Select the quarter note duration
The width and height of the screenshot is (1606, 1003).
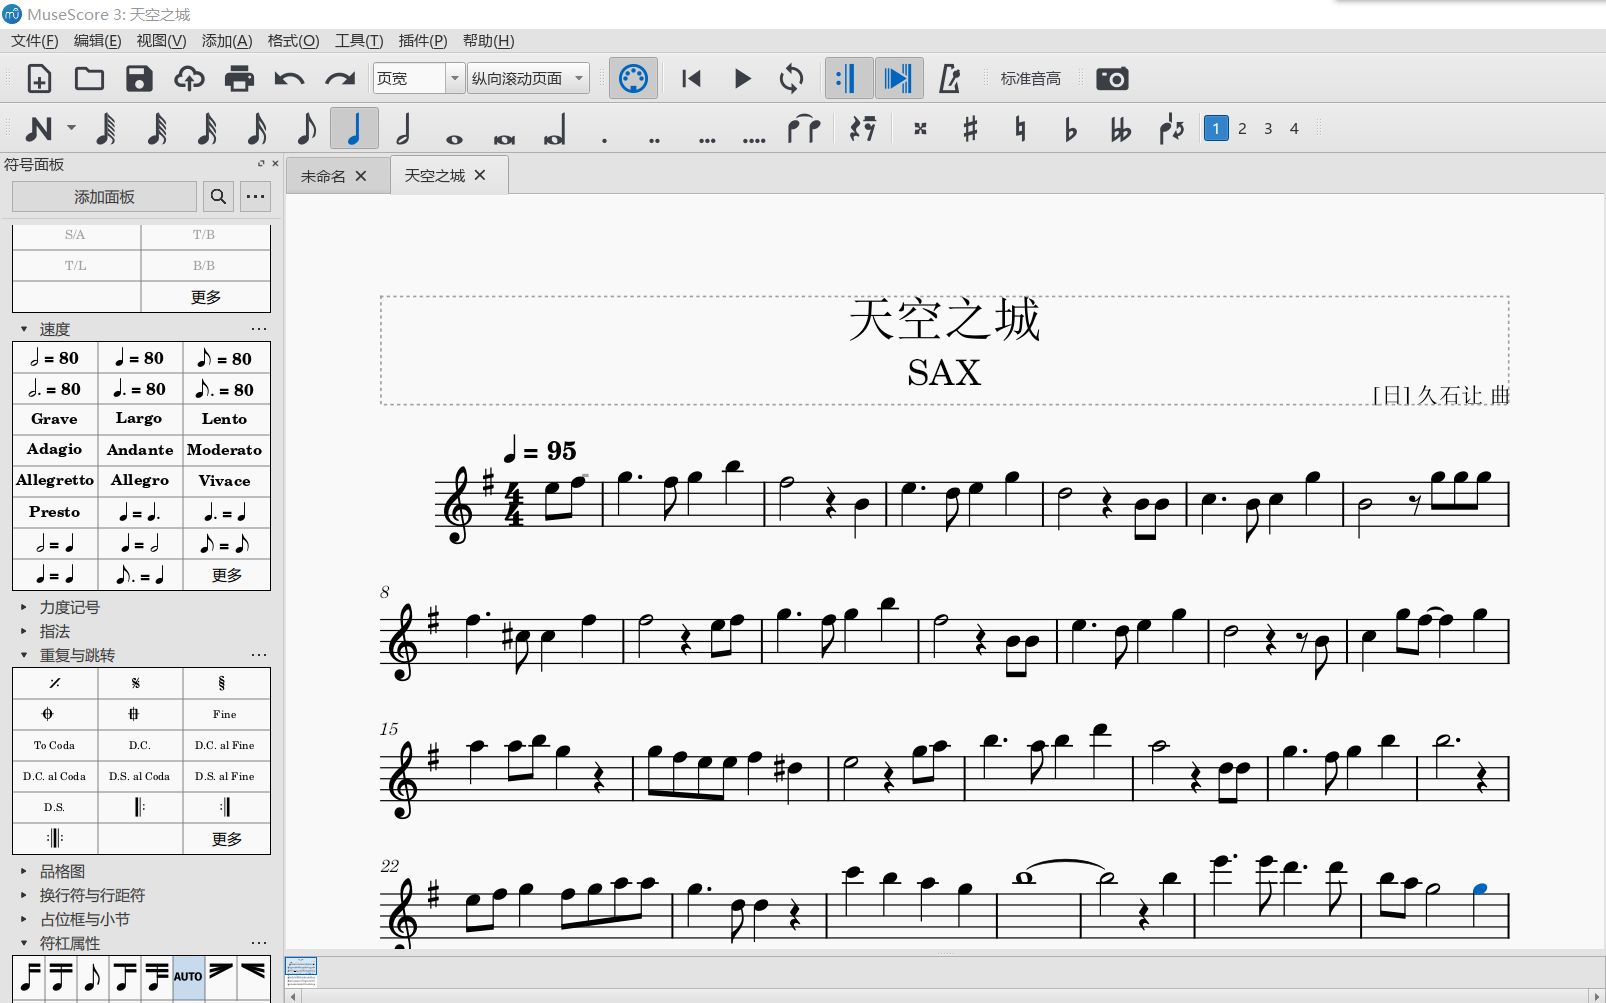pos(354,128)
